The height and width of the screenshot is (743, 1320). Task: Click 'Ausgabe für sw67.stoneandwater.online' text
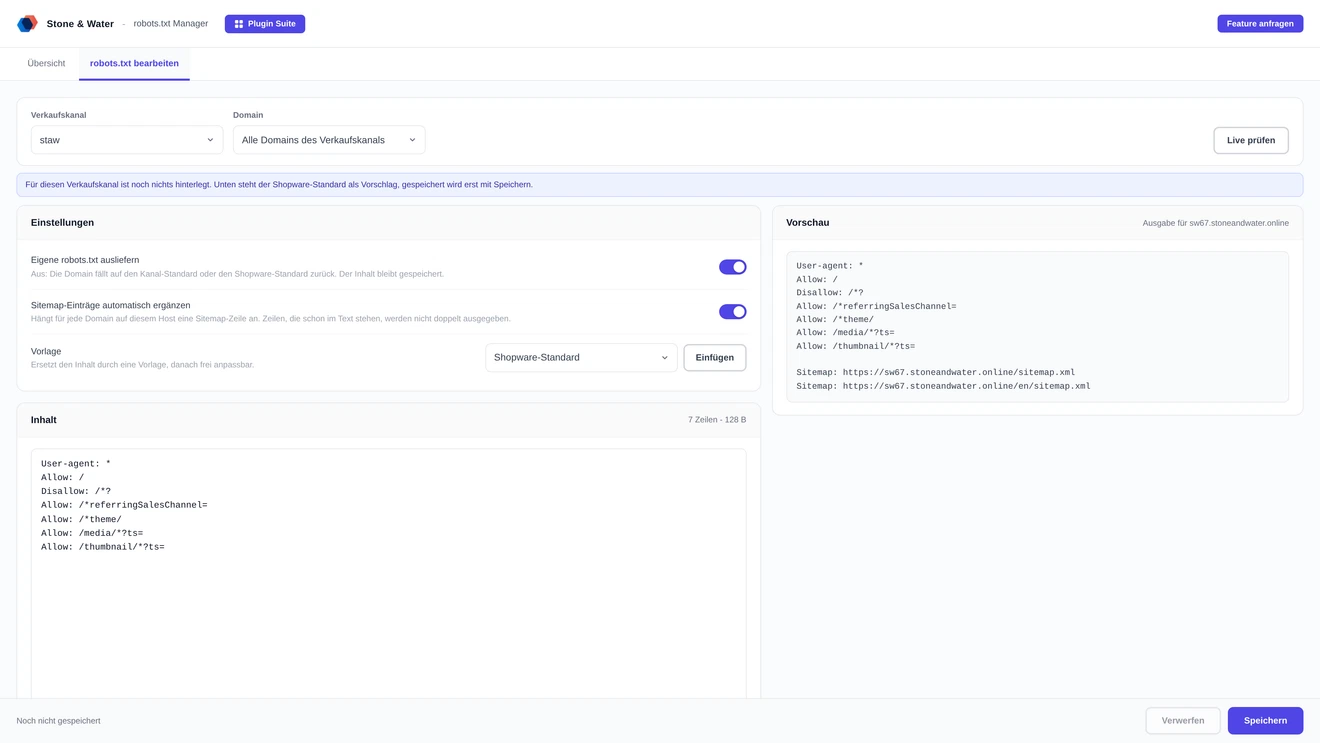(1216, 223)
